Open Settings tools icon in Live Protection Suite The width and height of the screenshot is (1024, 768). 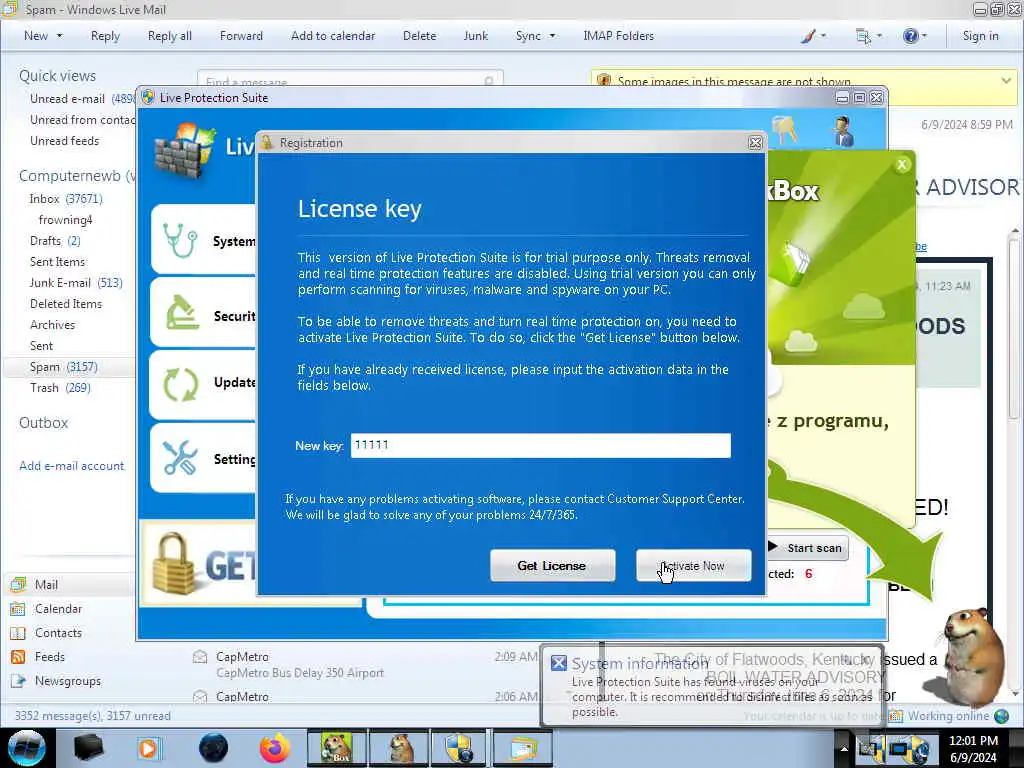click(180, 457)
